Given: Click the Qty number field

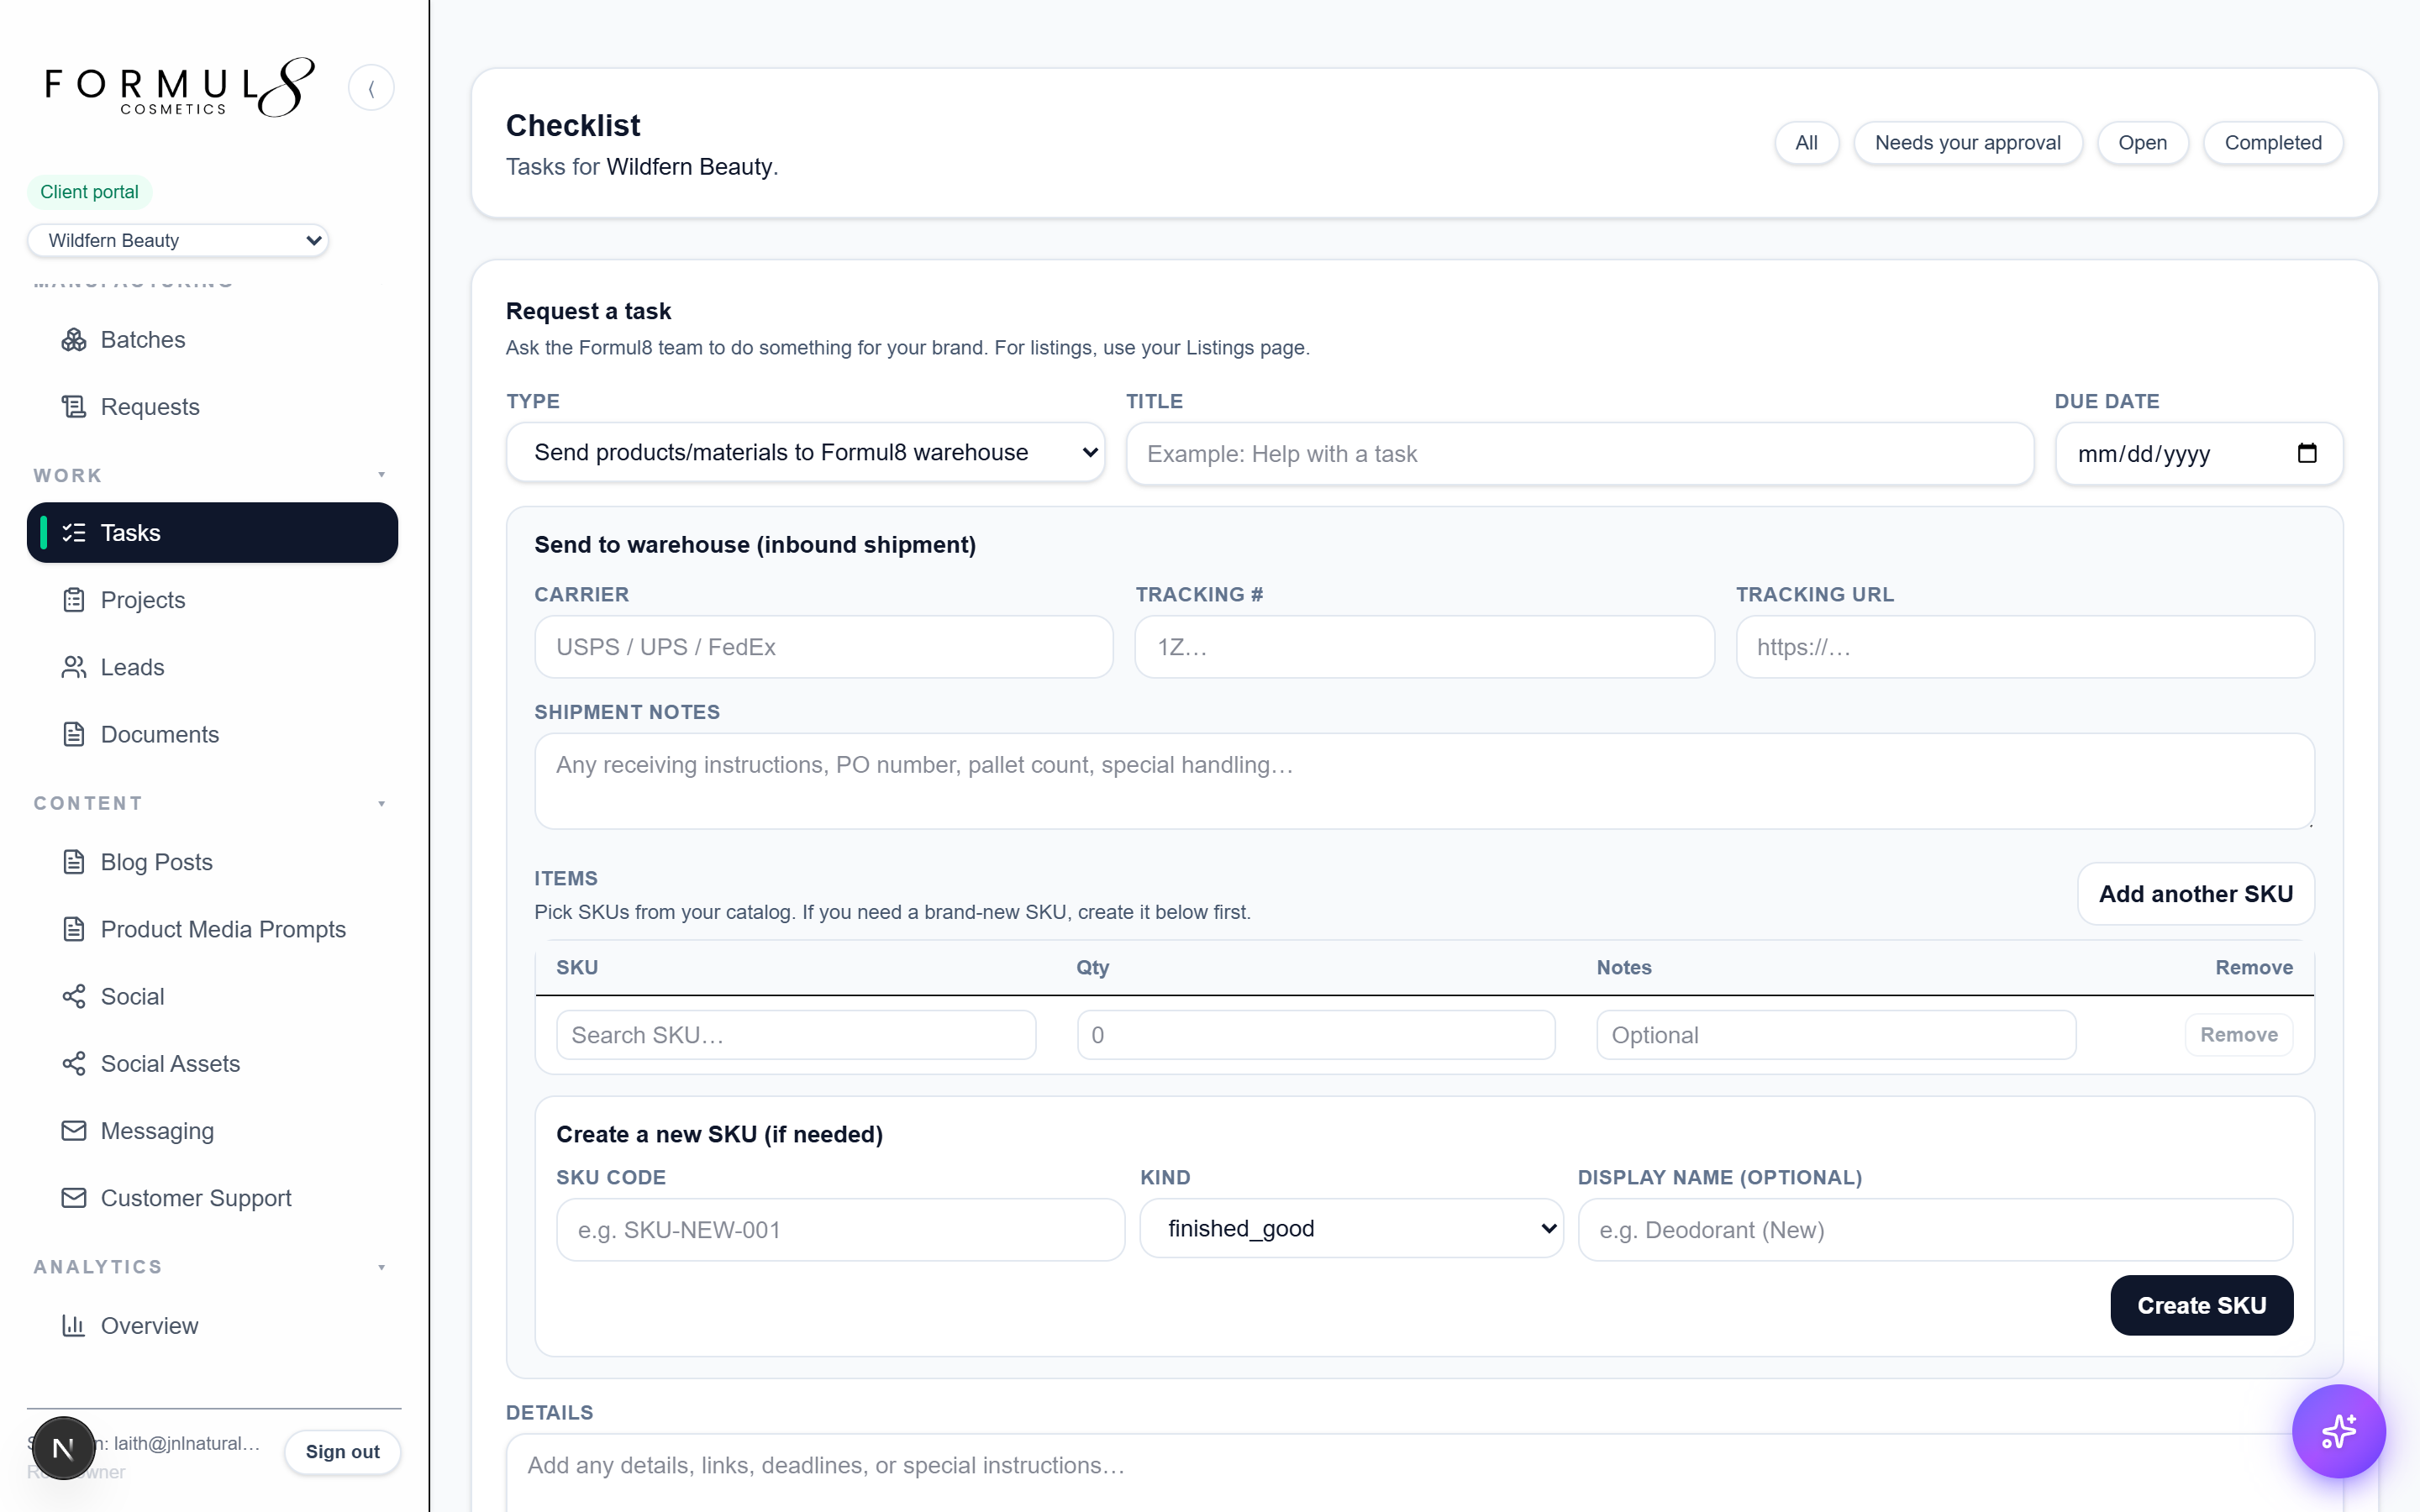Looking at the screenshot, I should pyautogui.click(x=1316, y=1035).
